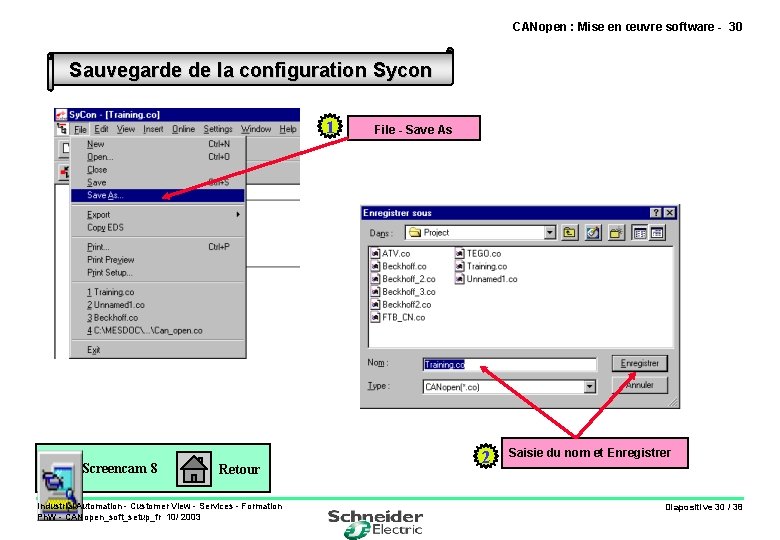Open the File menu in SyCon

pos(81,129)
